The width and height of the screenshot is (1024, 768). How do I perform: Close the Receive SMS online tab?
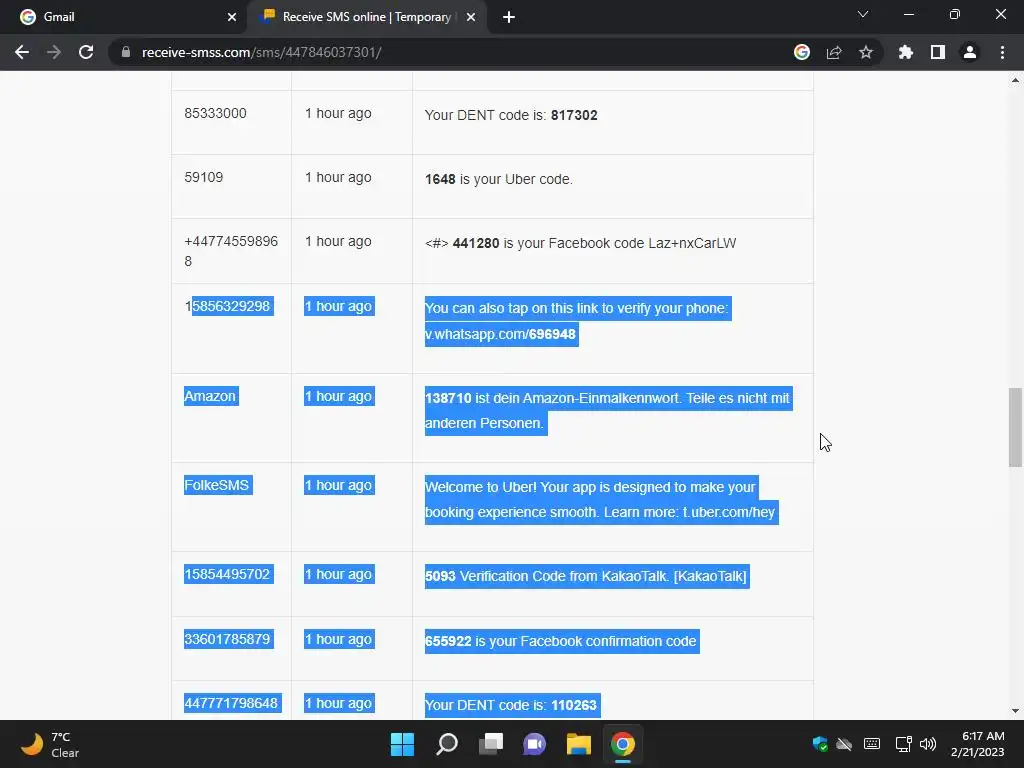pos(471,17)
